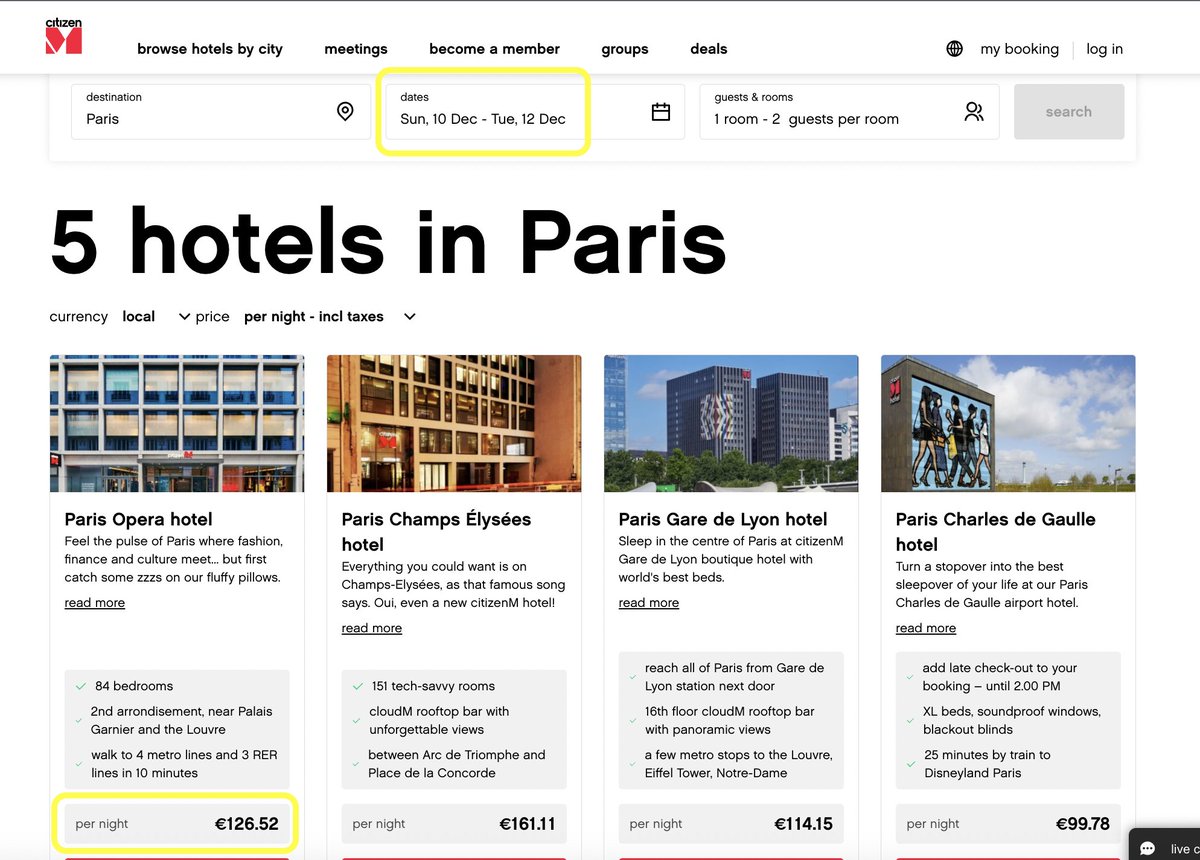
Task: Open my booking link
Action: click(1019, 49)
